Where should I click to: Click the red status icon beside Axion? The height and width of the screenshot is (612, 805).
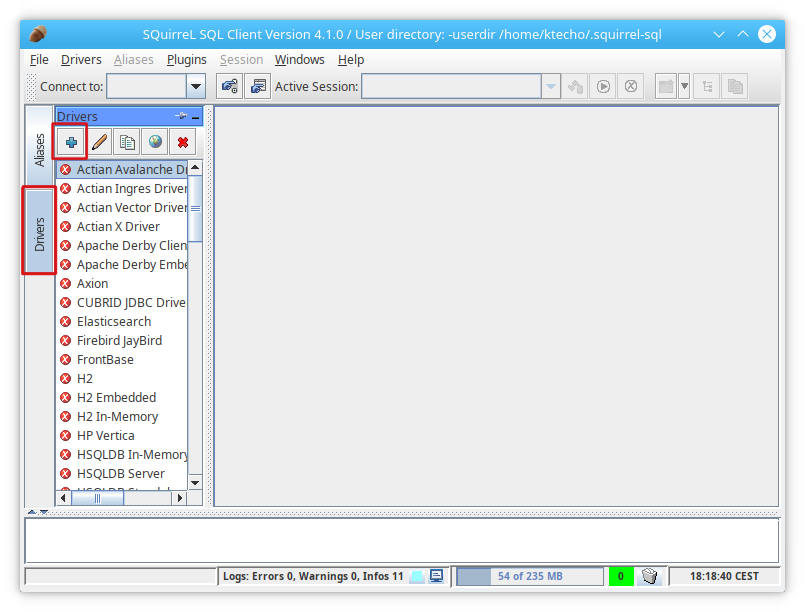click(x=66, y=283)
